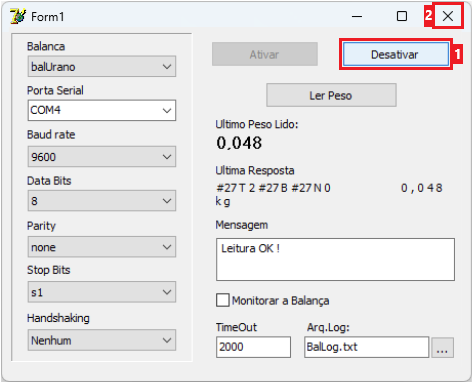Expand the Stop Bits s1 dropdown
473x382 pixels.
(102, 292)
